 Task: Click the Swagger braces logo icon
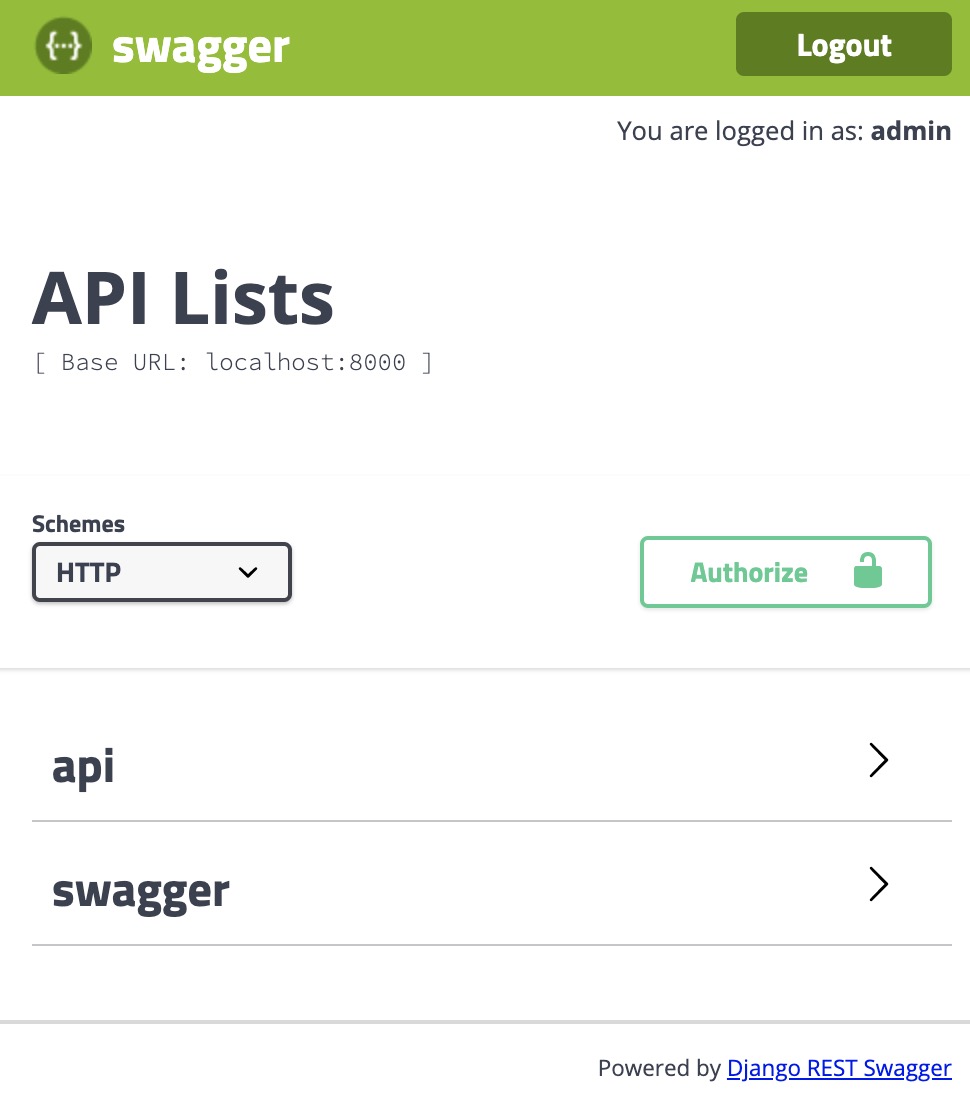(63, 45)
